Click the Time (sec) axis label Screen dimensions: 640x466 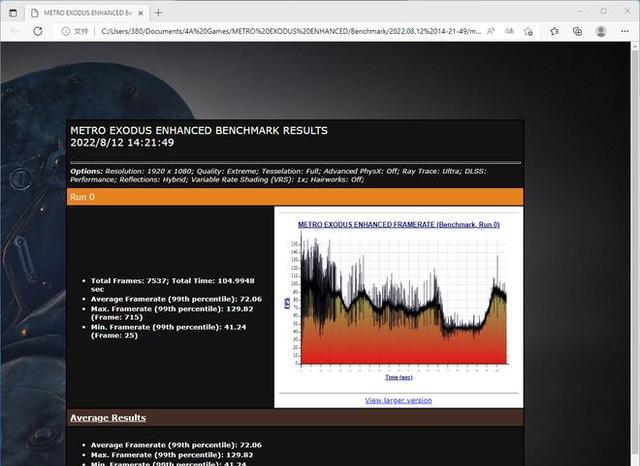[x=399, y=377]
